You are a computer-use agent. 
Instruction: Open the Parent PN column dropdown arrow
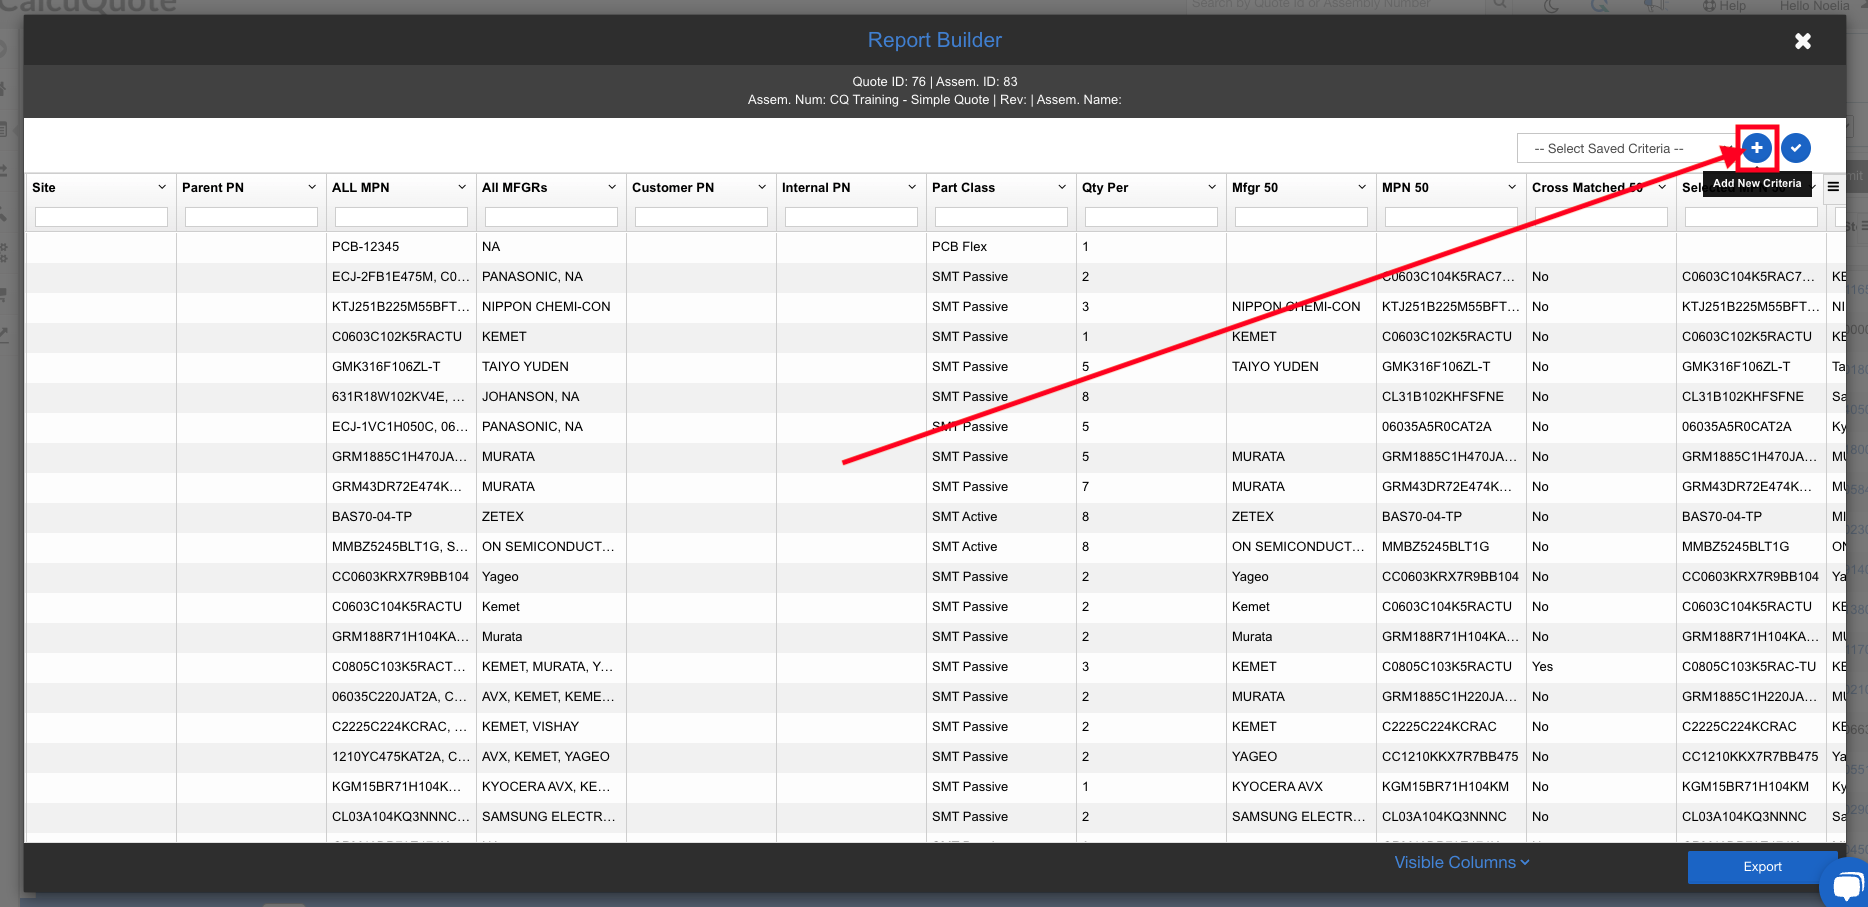point(312,187)
